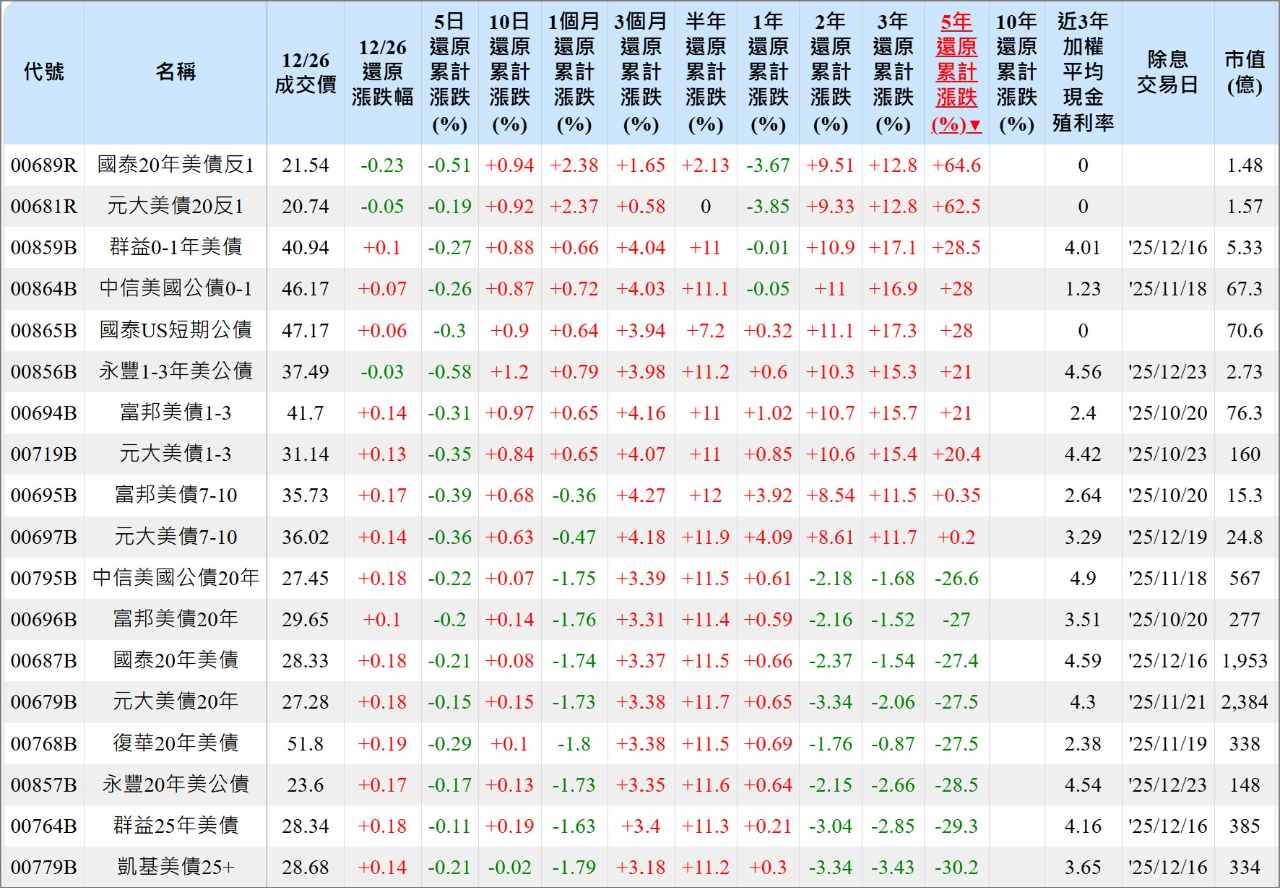Open stock code 00689R
This screenshot has height=888, width=1280.
[x=43, y=165]
